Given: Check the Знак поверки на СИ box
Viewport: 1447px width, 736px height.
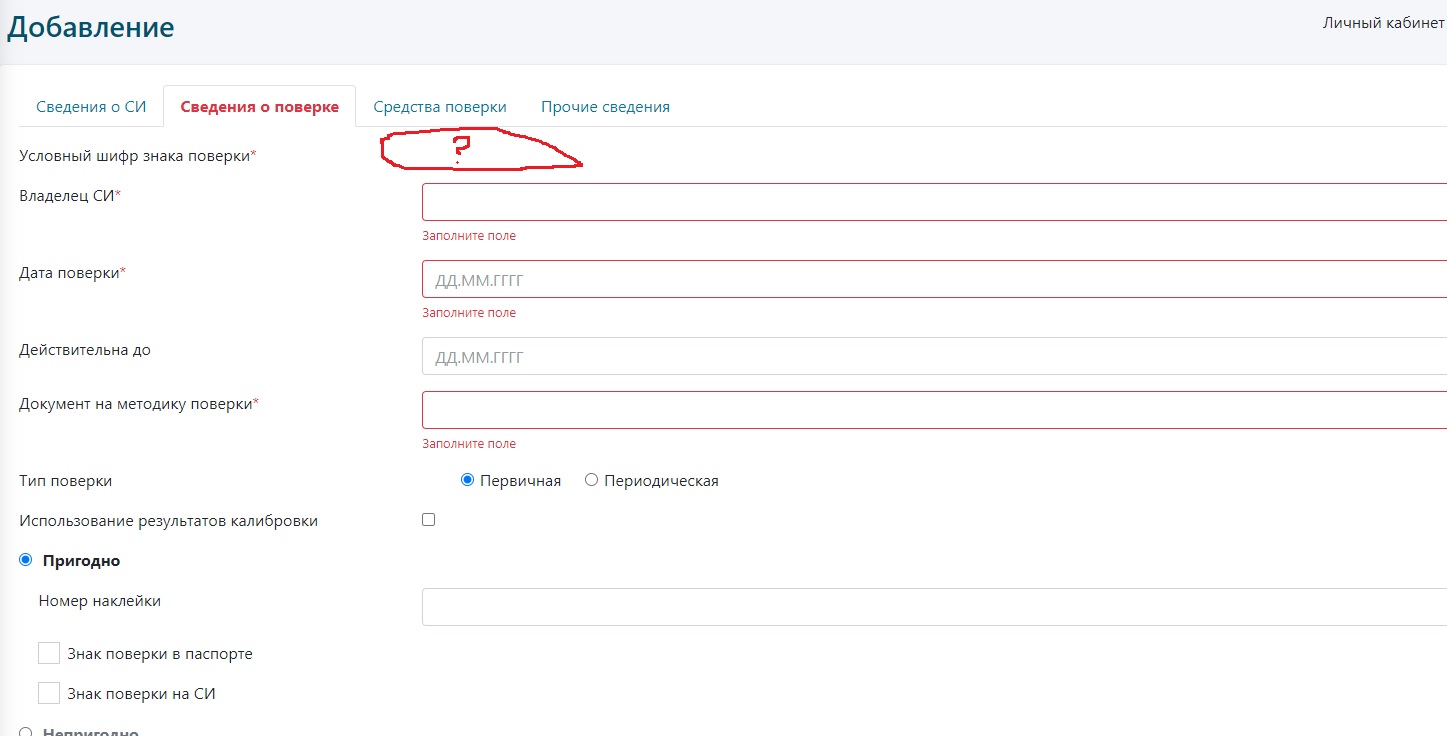Looking at the screenshot, I should point(49,693).
